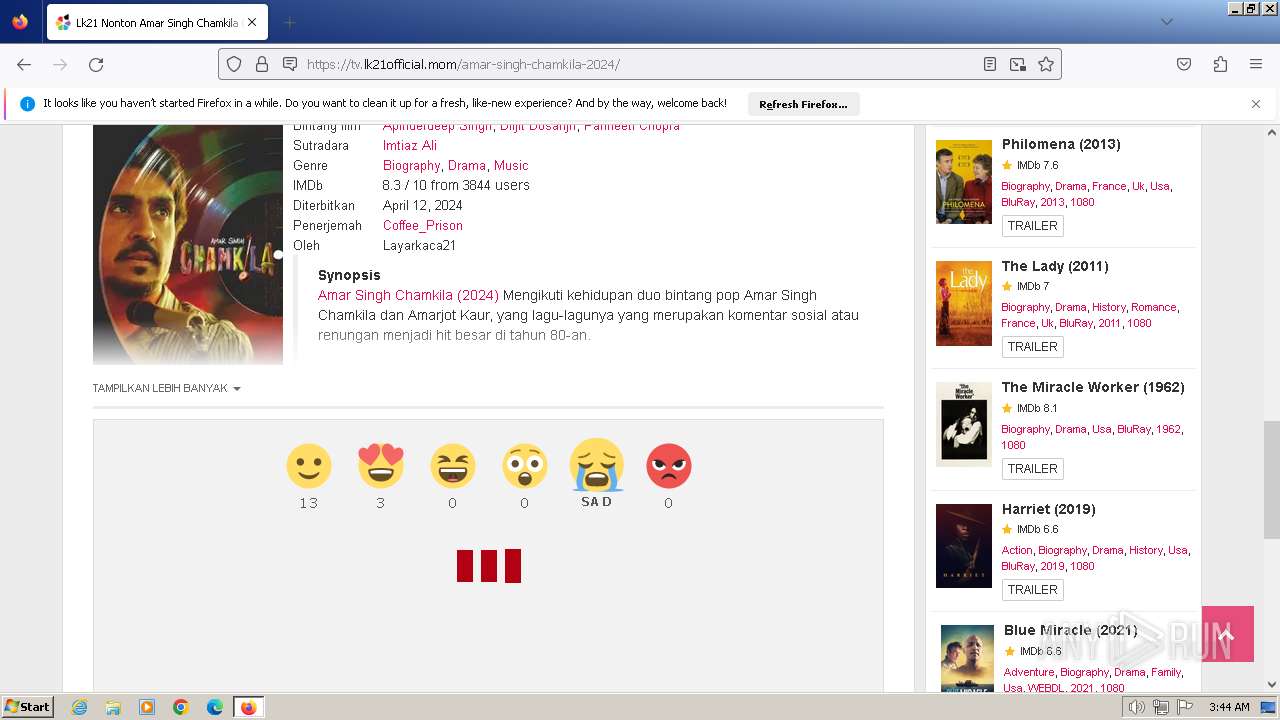Open the Biography genre link for Chamkila
1280x720 pixels.
tap(412, 165)
